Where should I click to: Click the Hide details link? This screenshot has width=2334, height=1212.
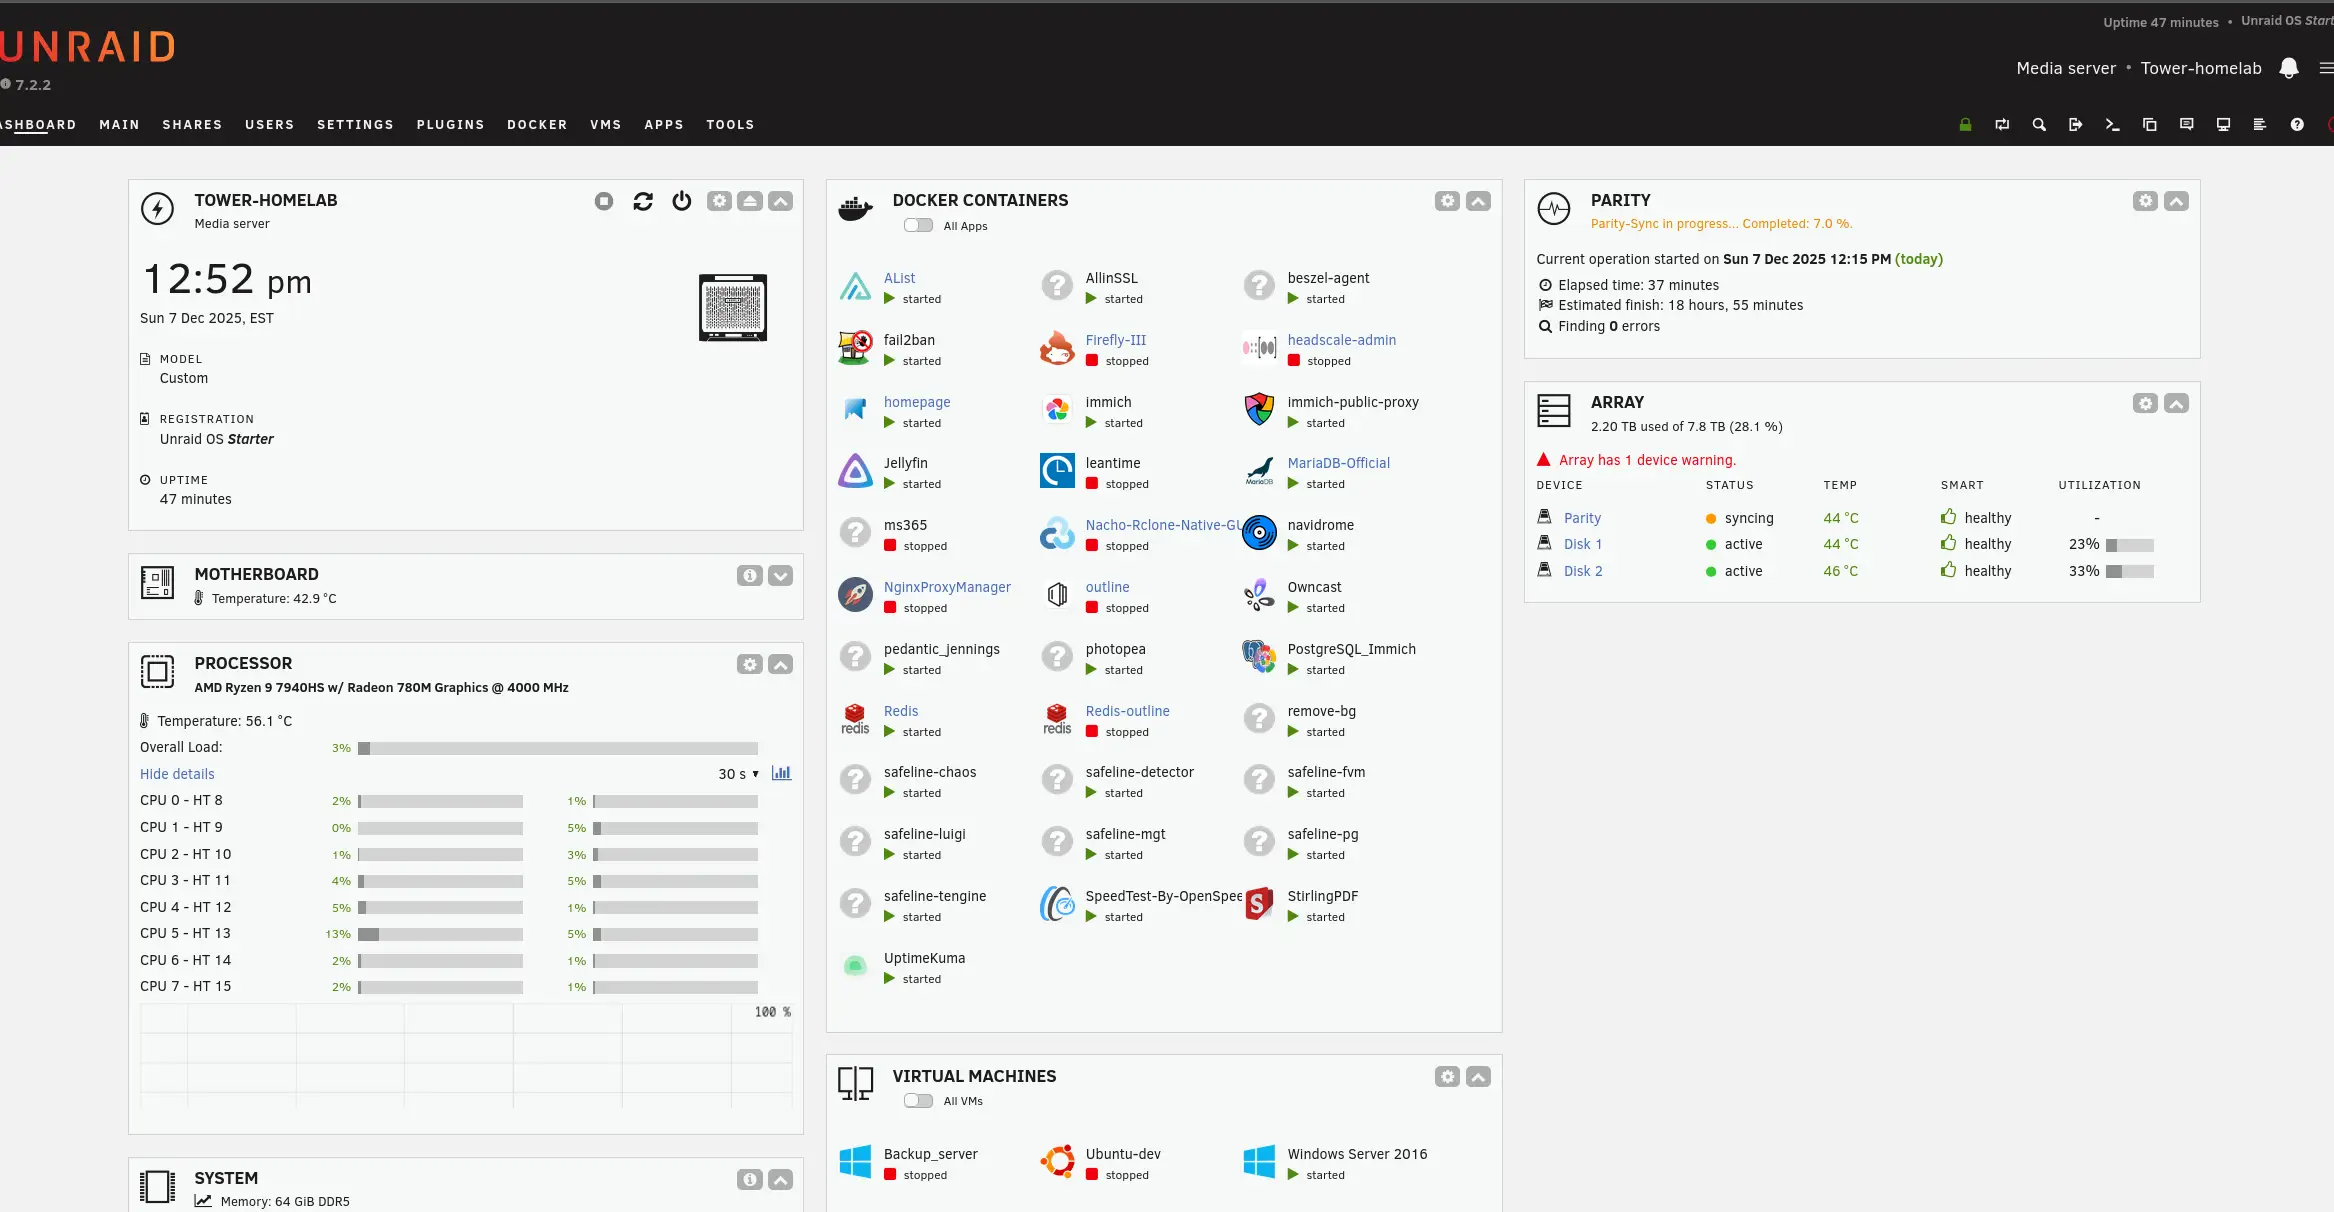coord(177,774)
